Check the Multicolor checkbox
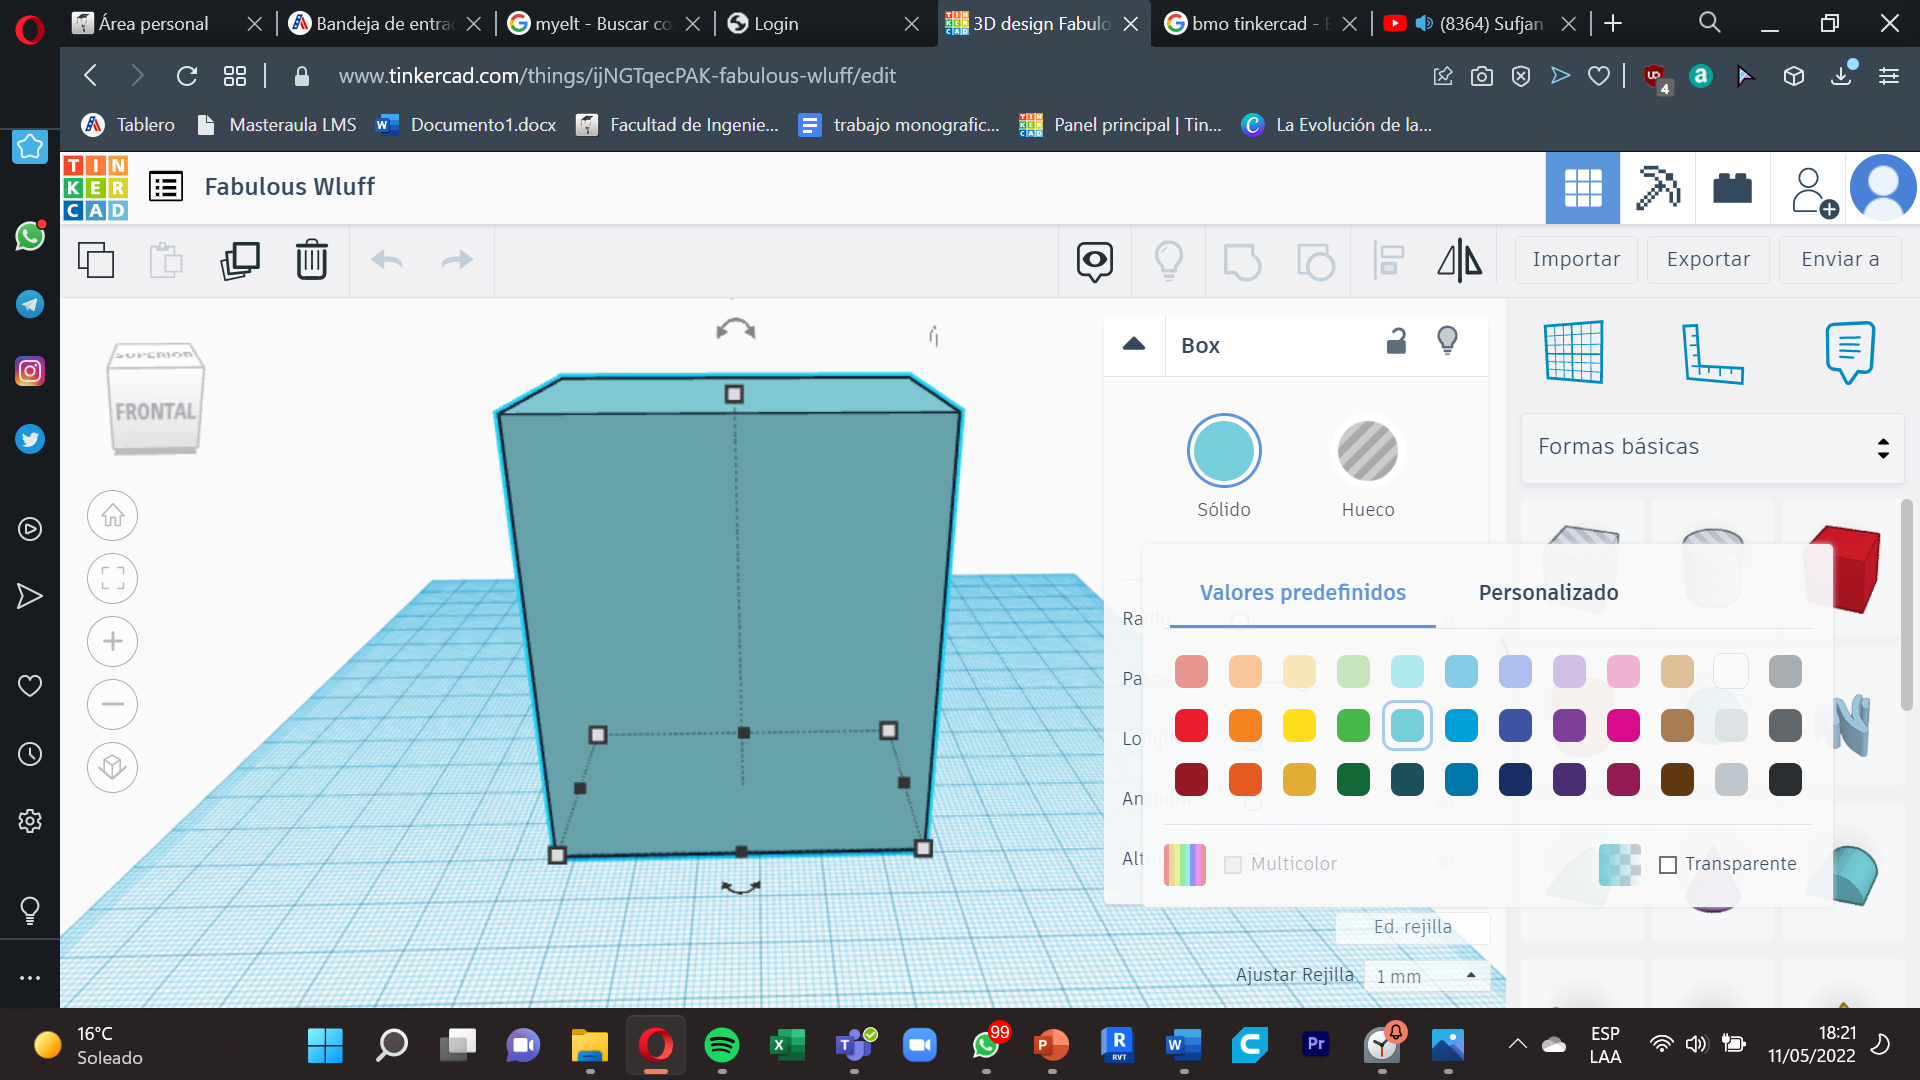This screenshot has height=1080, width=1920. [x=1233, y=865]
